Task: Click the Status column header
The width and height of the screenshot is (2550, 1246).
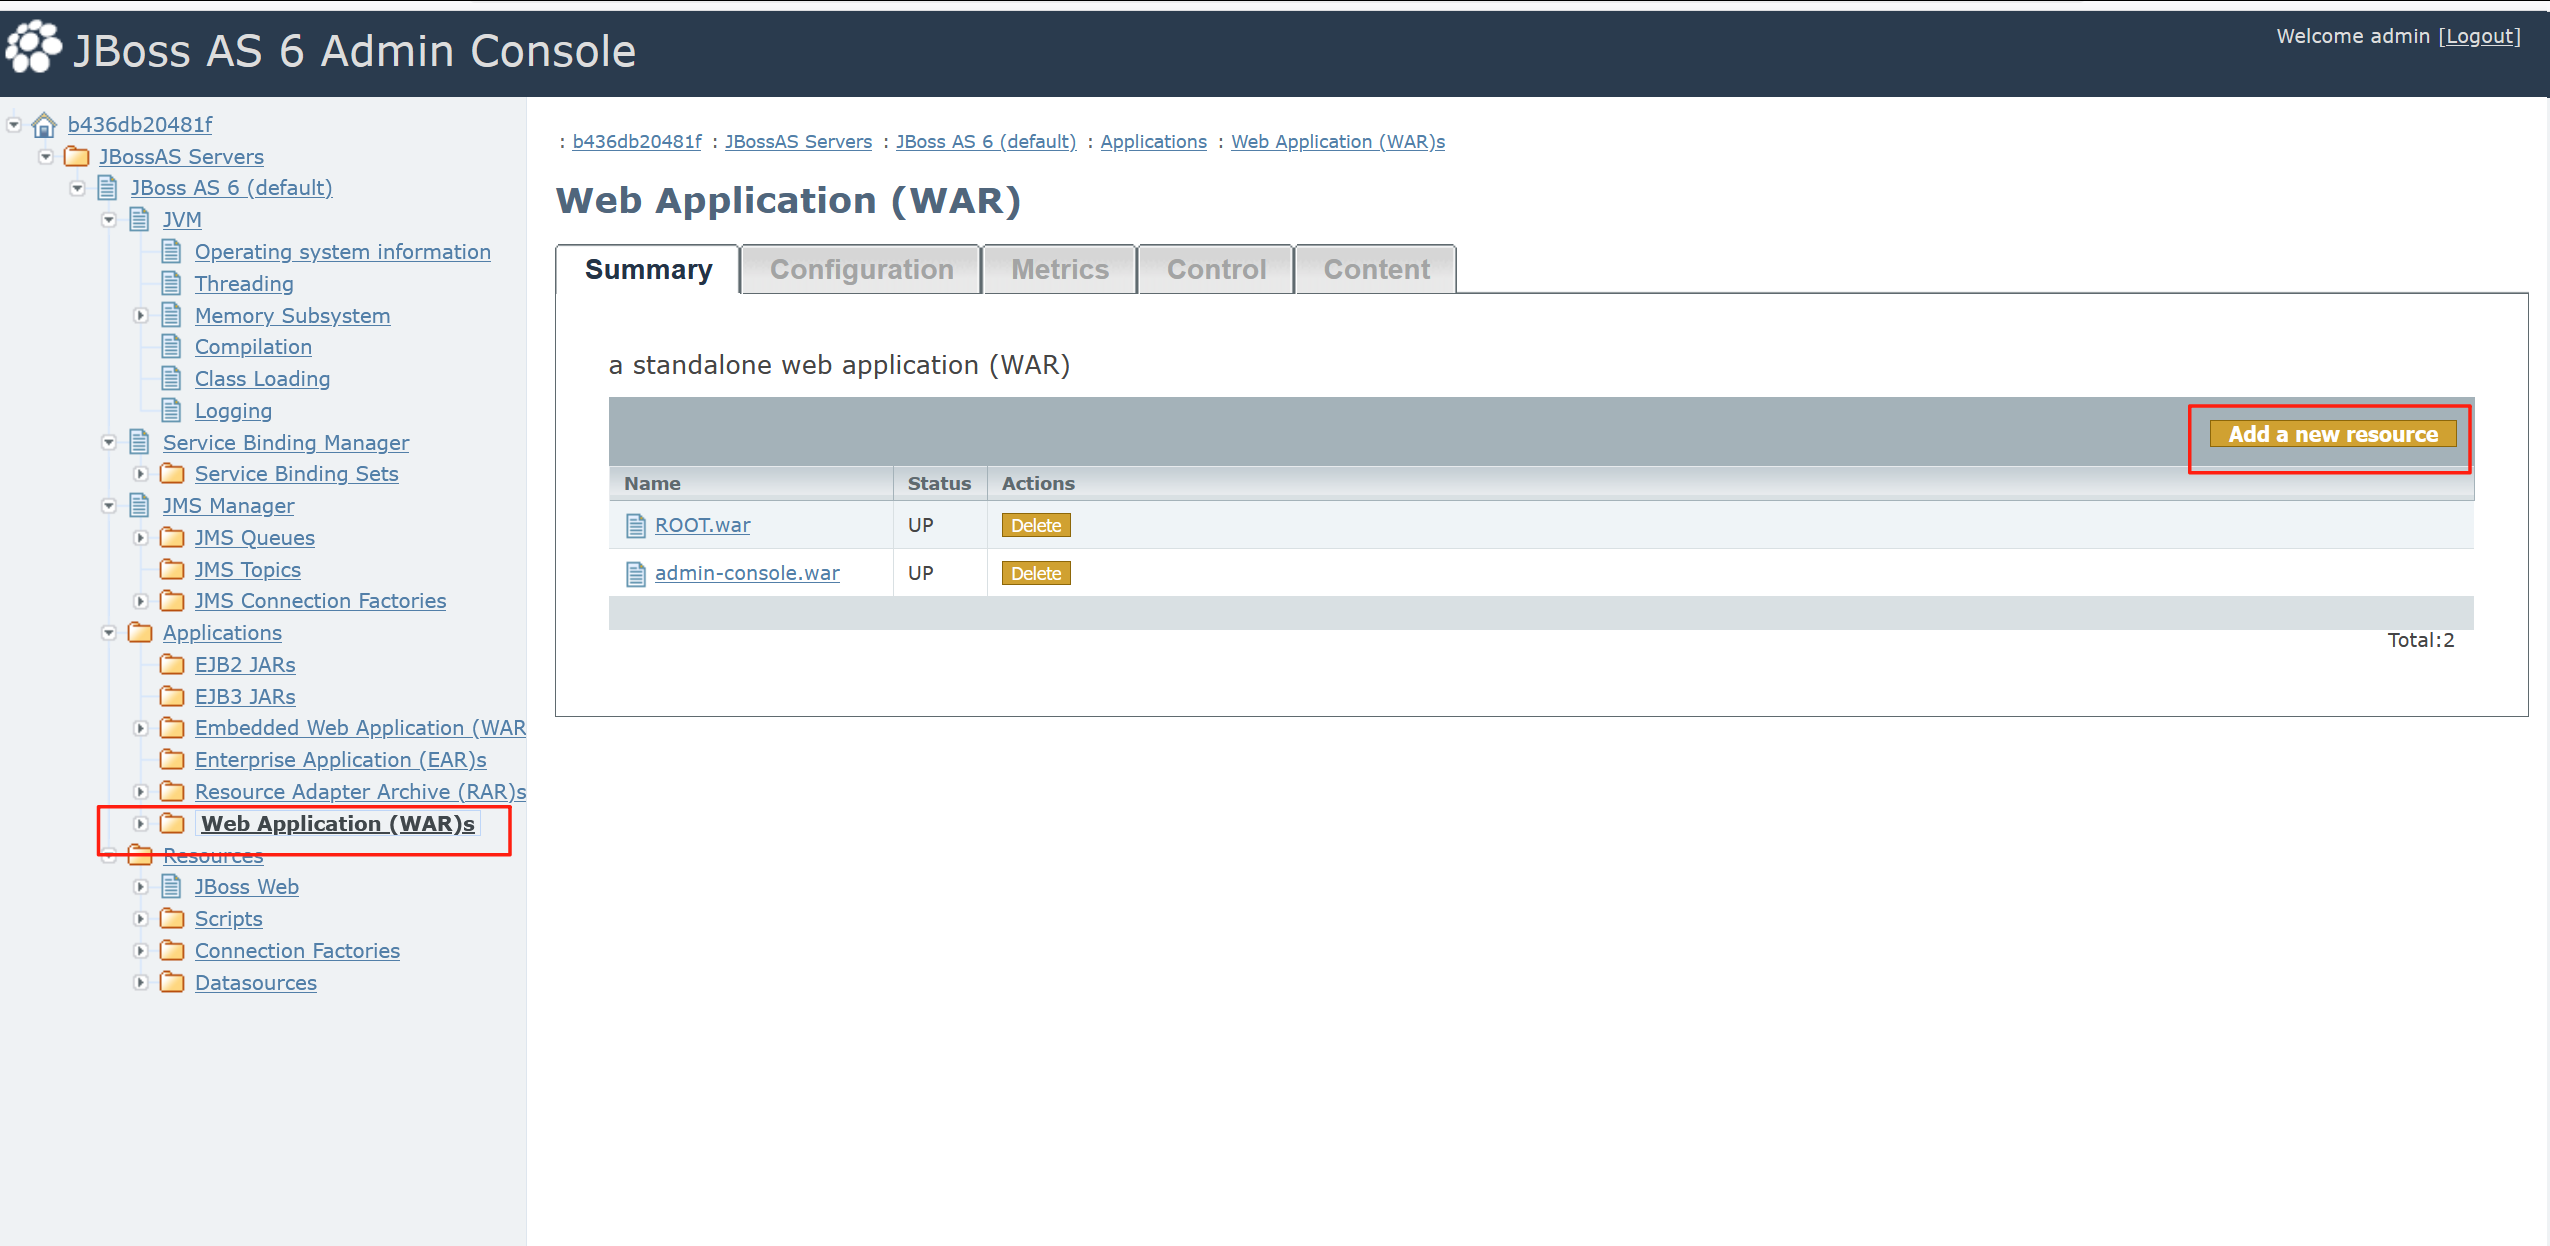Action: (x=939, y=483)
